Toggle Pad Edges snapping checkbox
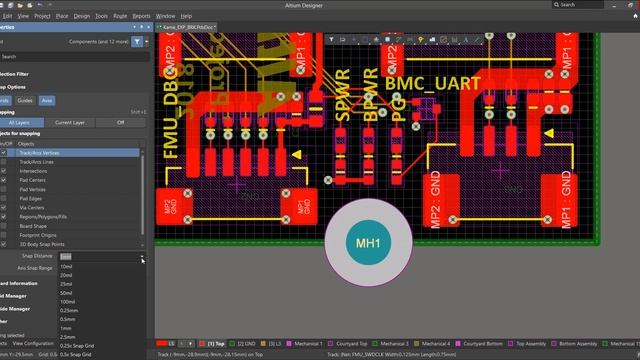Screen dimensions: 640x360 [x=4, y=198]
